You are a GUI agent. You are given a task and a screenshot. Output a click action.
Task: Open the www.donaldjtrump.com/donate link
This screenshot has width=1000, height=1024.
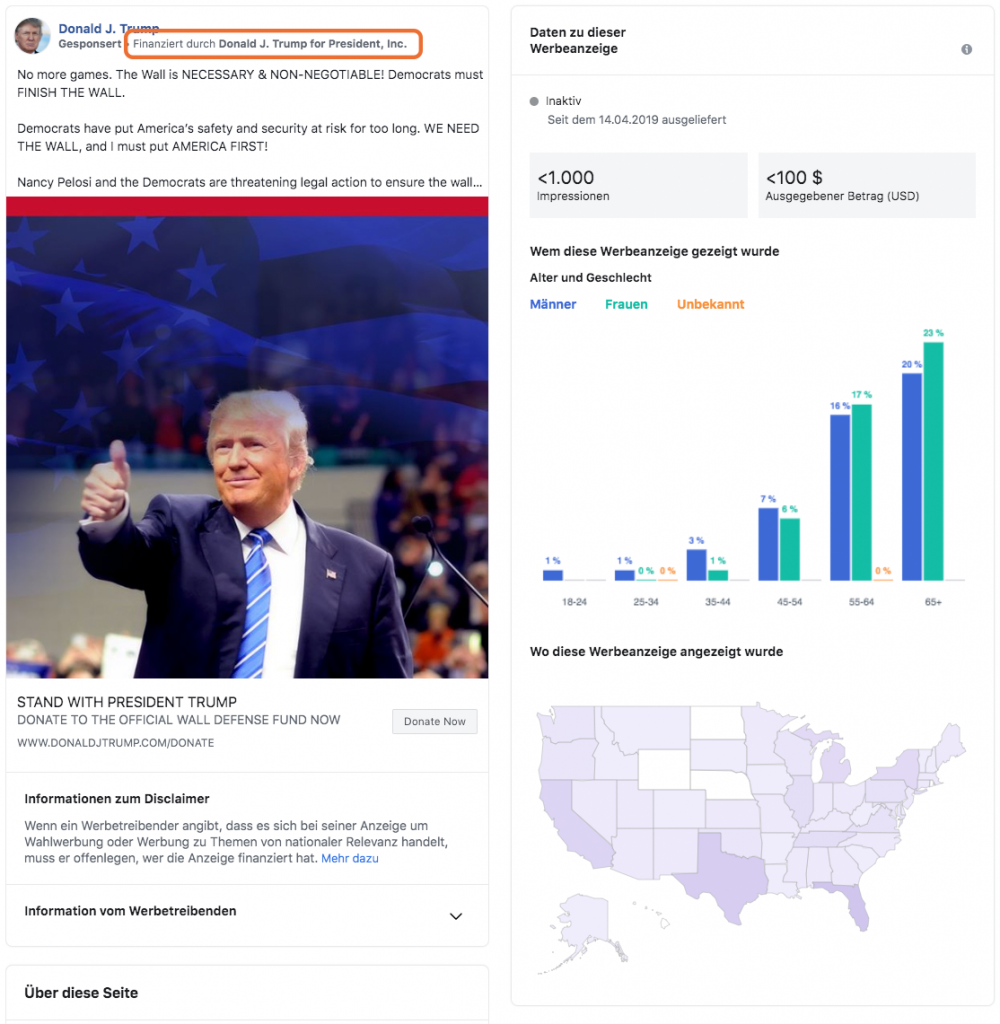115,743
